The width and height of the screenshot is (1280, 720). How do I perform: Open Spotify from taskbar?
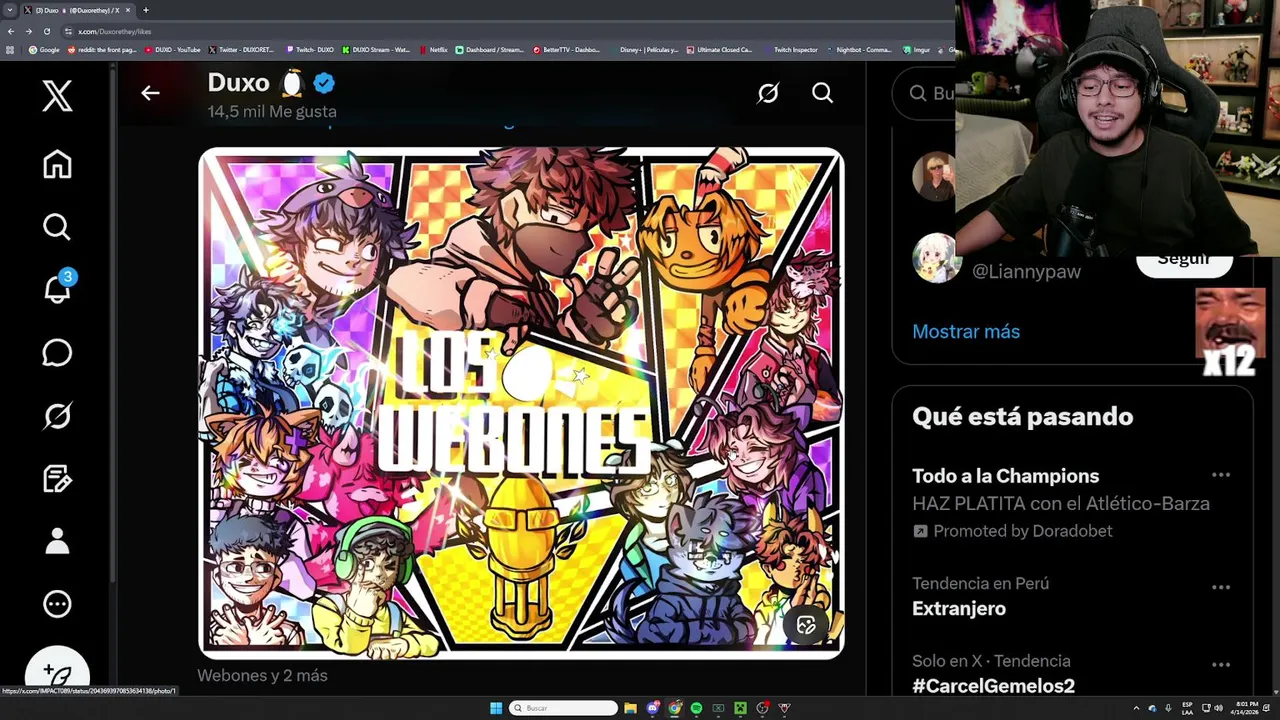(696, 708)
